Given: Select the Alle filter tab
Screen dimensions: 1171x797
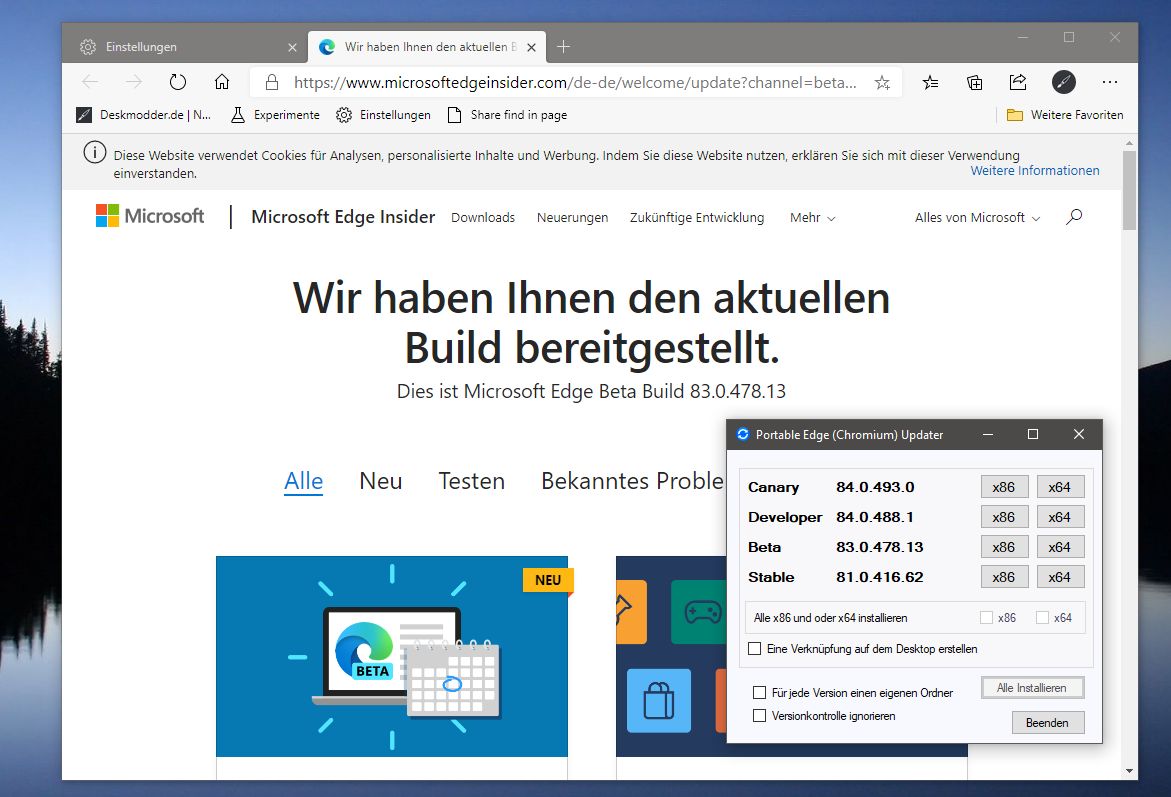Looking at the screenshot, I should click(x=303, y=481).
